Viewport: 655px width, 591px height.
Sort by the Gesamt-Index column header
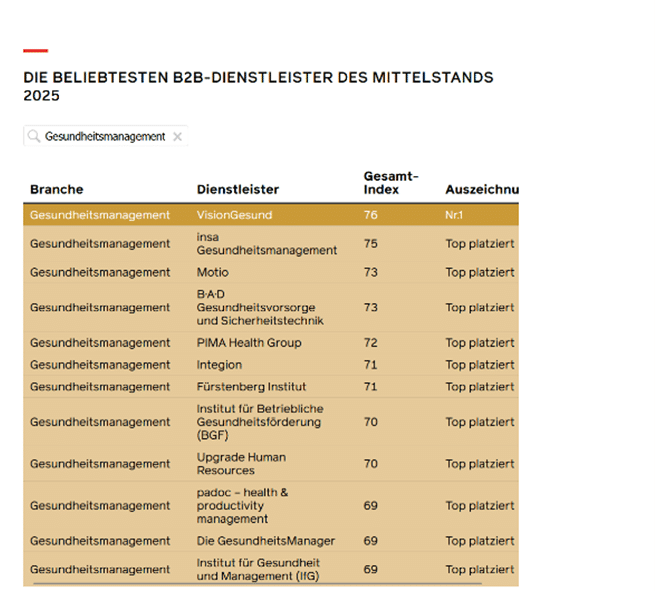(x=391, y=183)
